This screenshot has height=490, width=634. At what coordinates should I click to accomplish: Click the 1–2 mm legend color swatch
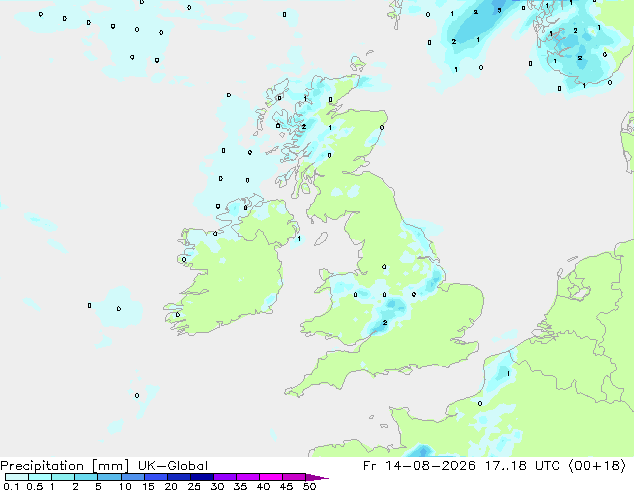(x=63, y=477)
